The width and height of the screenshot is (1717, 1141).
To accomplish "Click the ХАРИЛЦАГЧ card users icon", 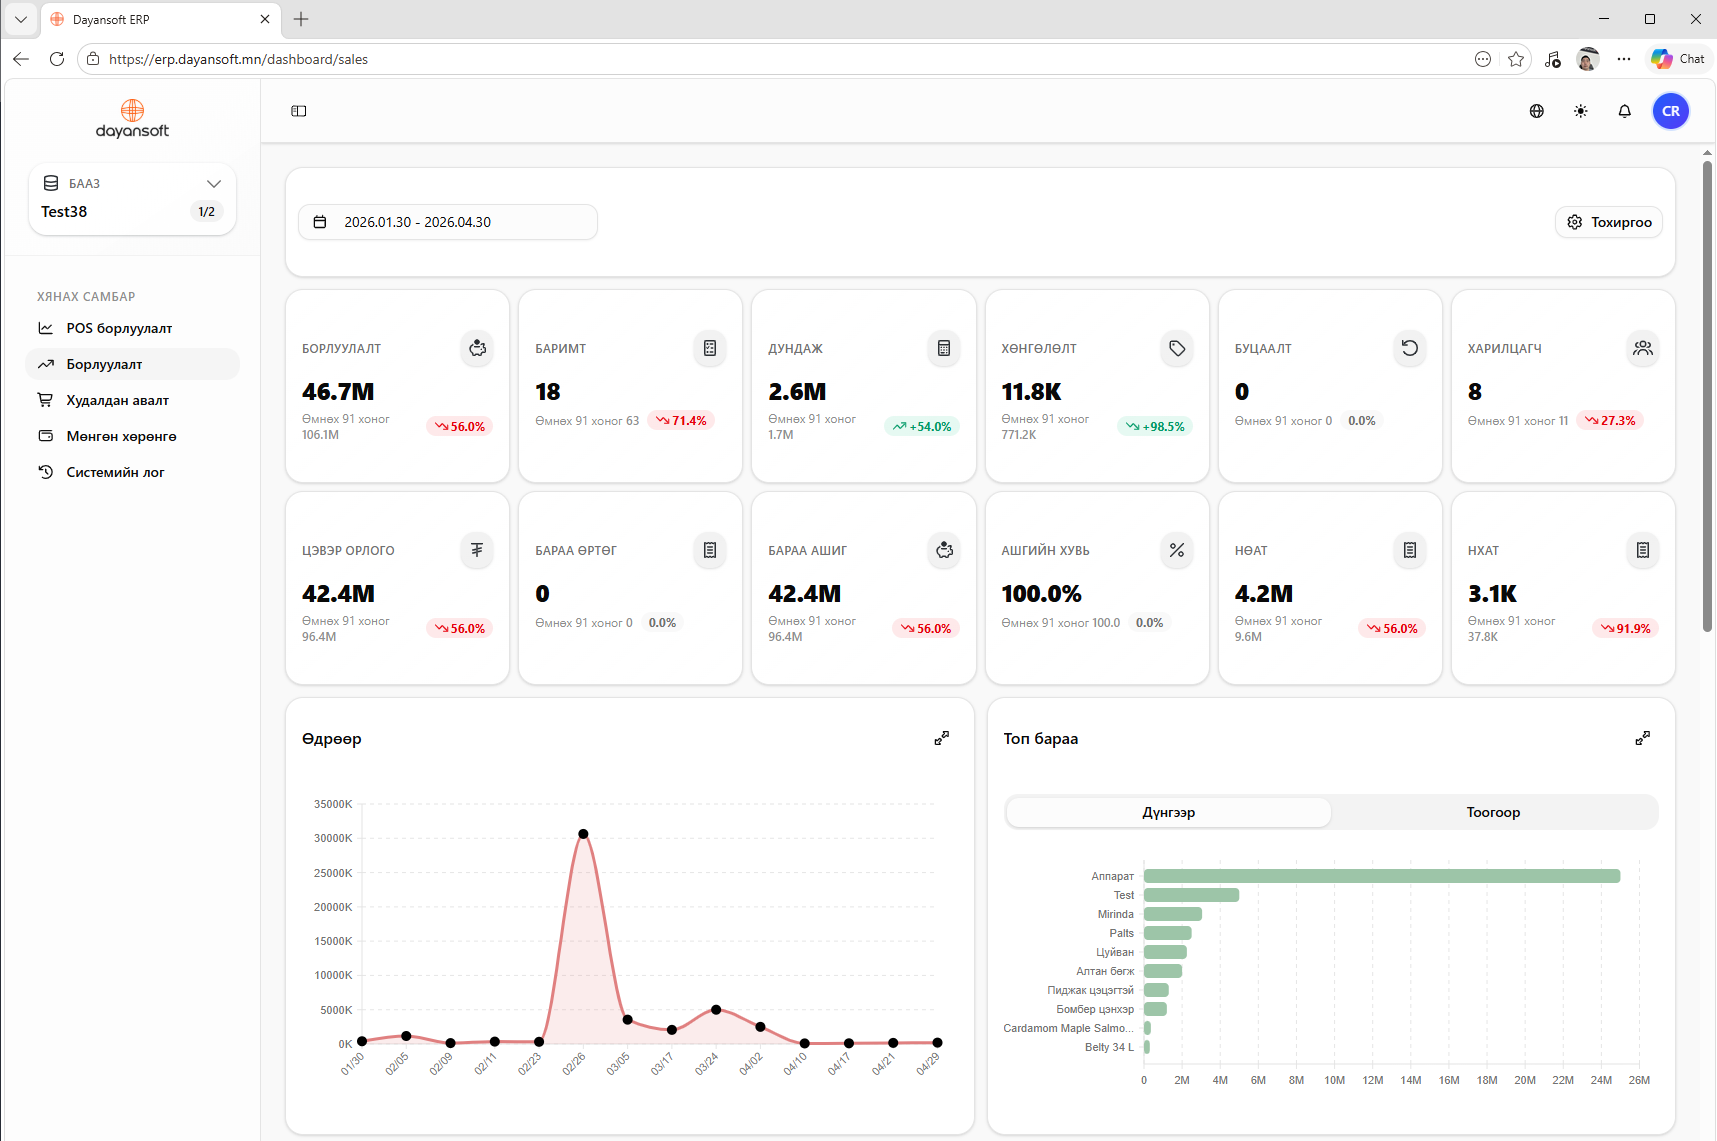I will pos(1643,348).
